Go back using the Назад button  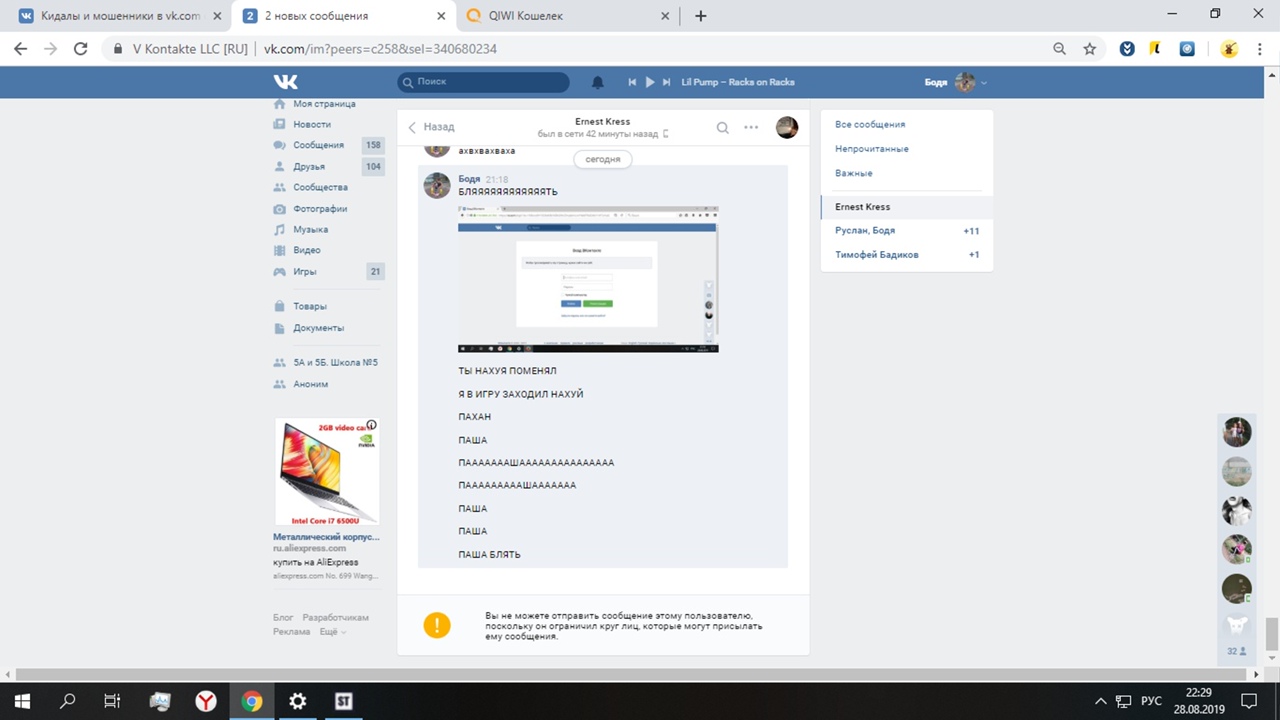(x=431, y=127)
